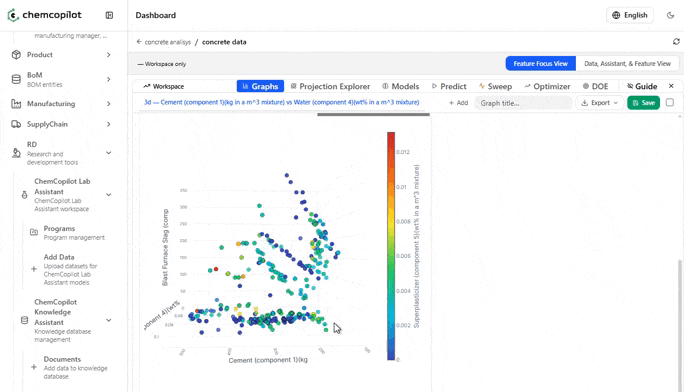Screen dimensions: 684x392
Task: Click the RD microscope icon
Action: (x=16, y=153)
